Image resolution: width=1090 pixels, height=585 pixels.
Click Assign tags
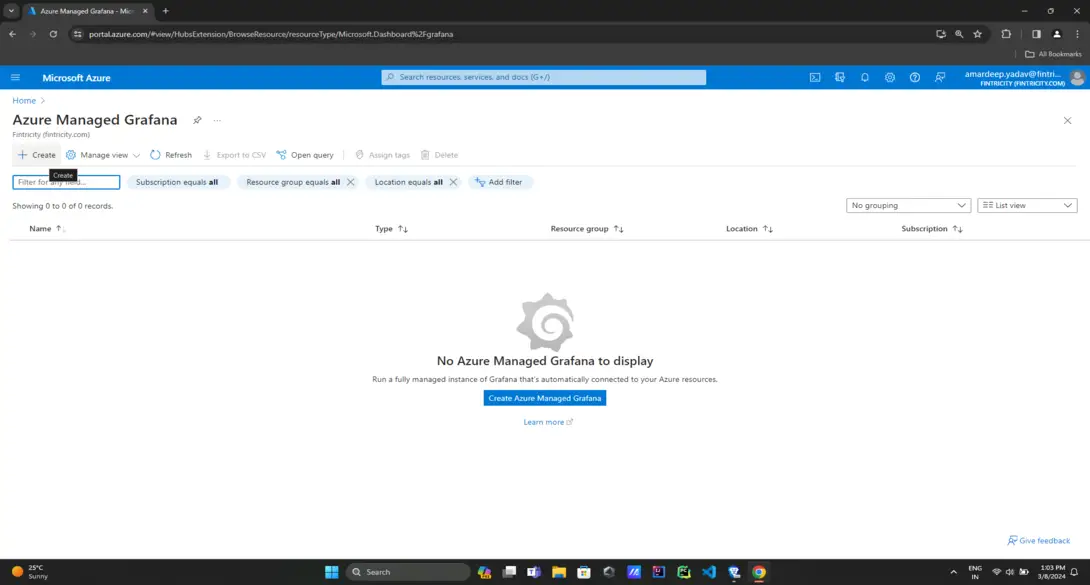pyautogui.click(x=382, y=155)
